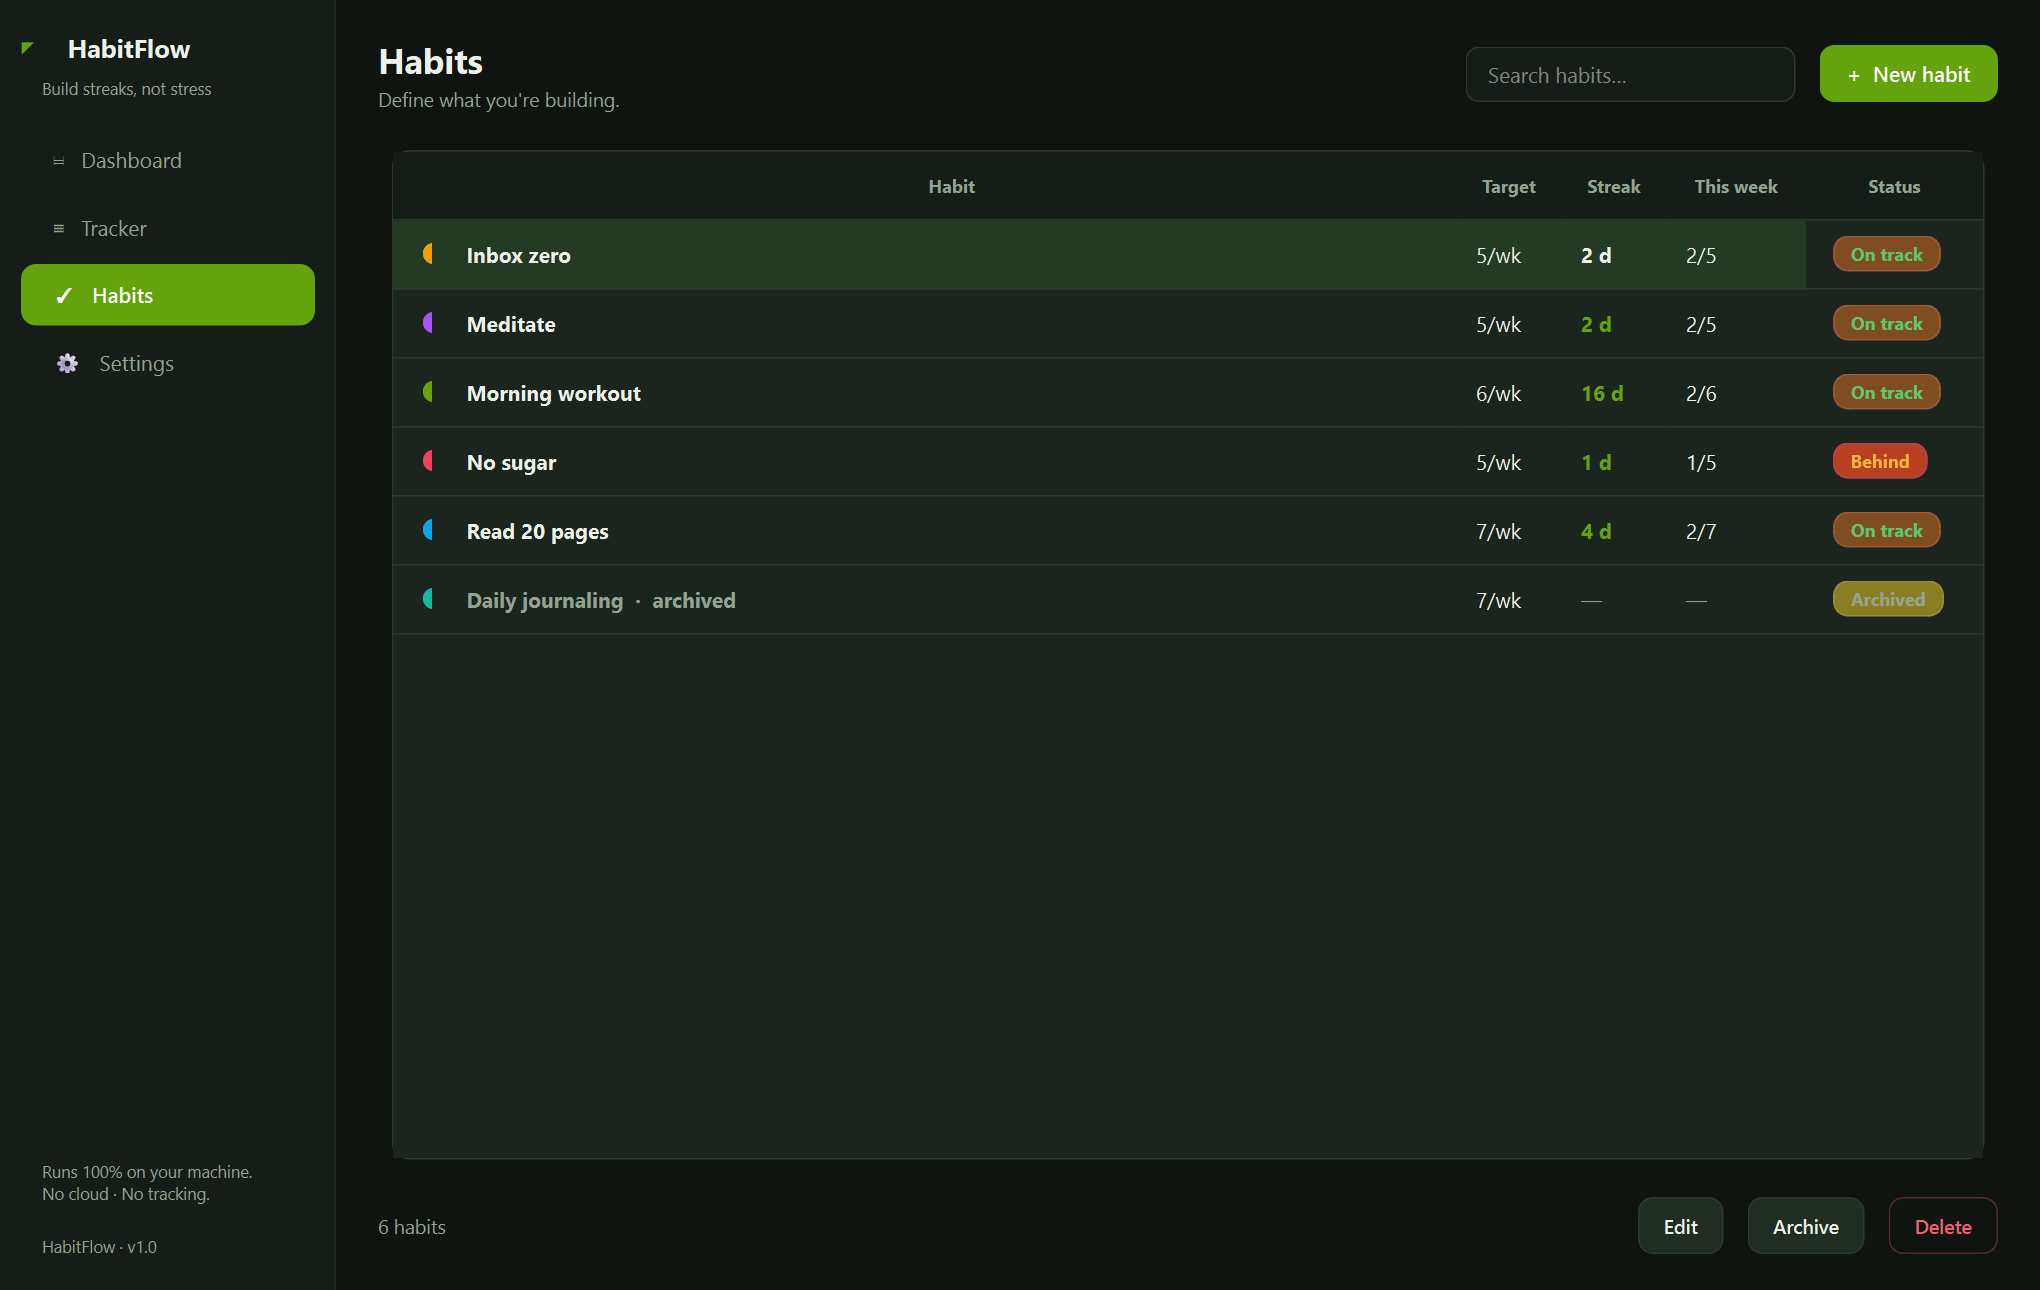
Task: Click the On track badge for Meditate
Action: pyautogui.click(x=1886, y=323)
